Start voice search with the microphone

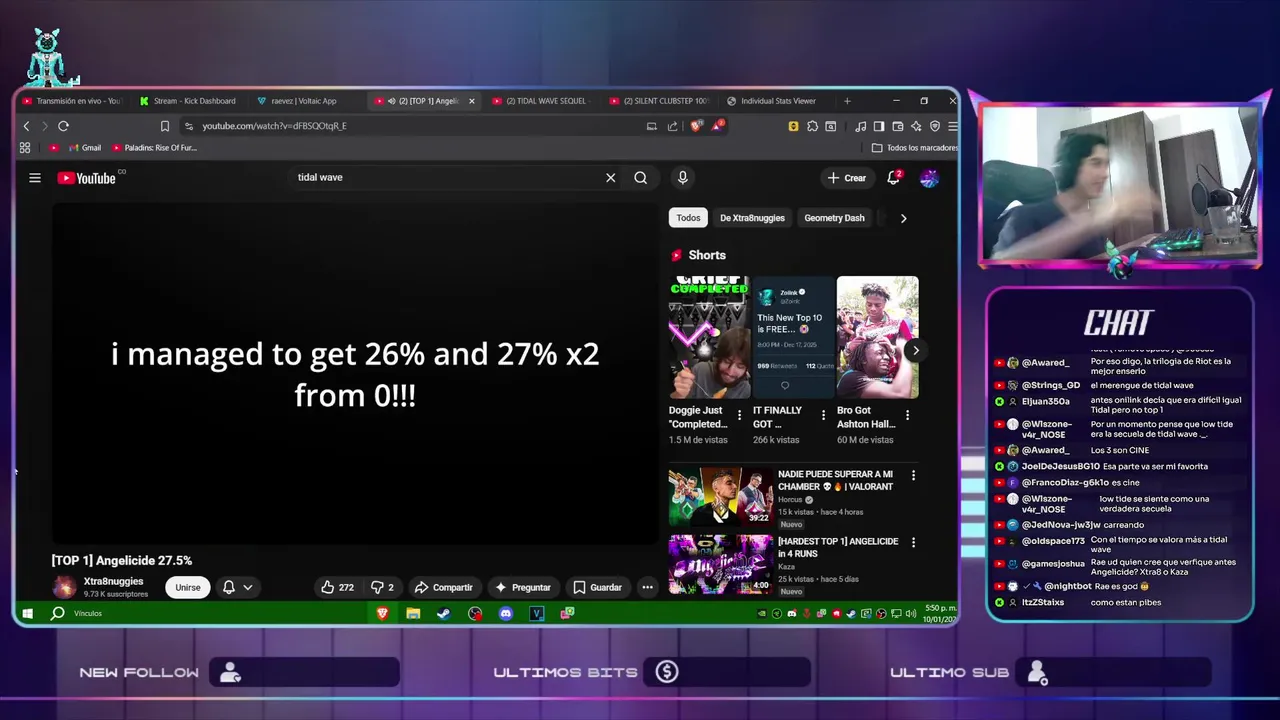click(x=682, y=178)
